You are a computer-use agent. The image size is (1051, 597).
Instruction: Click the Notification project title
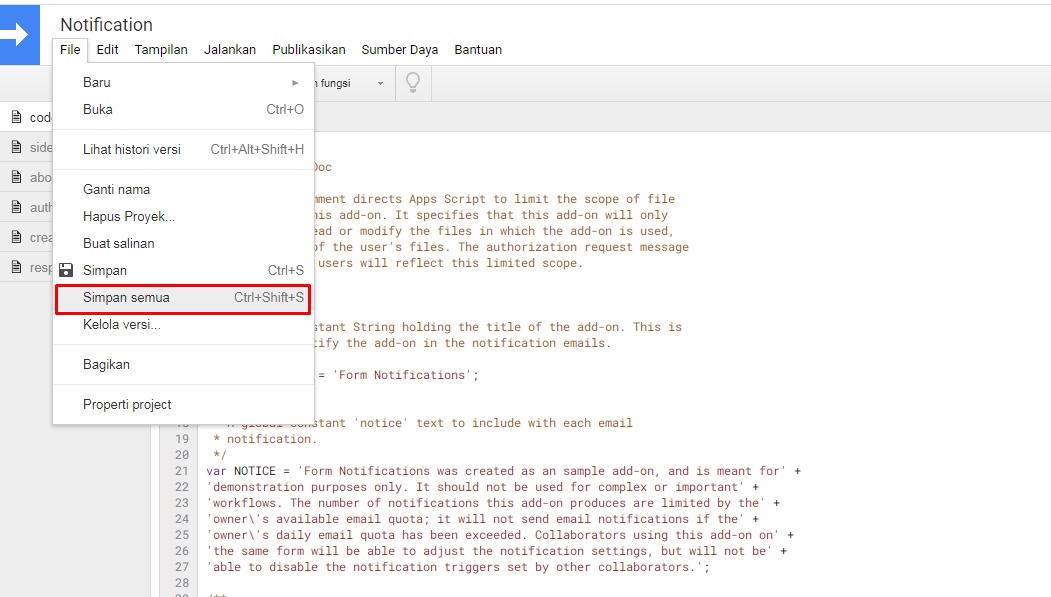106,24
